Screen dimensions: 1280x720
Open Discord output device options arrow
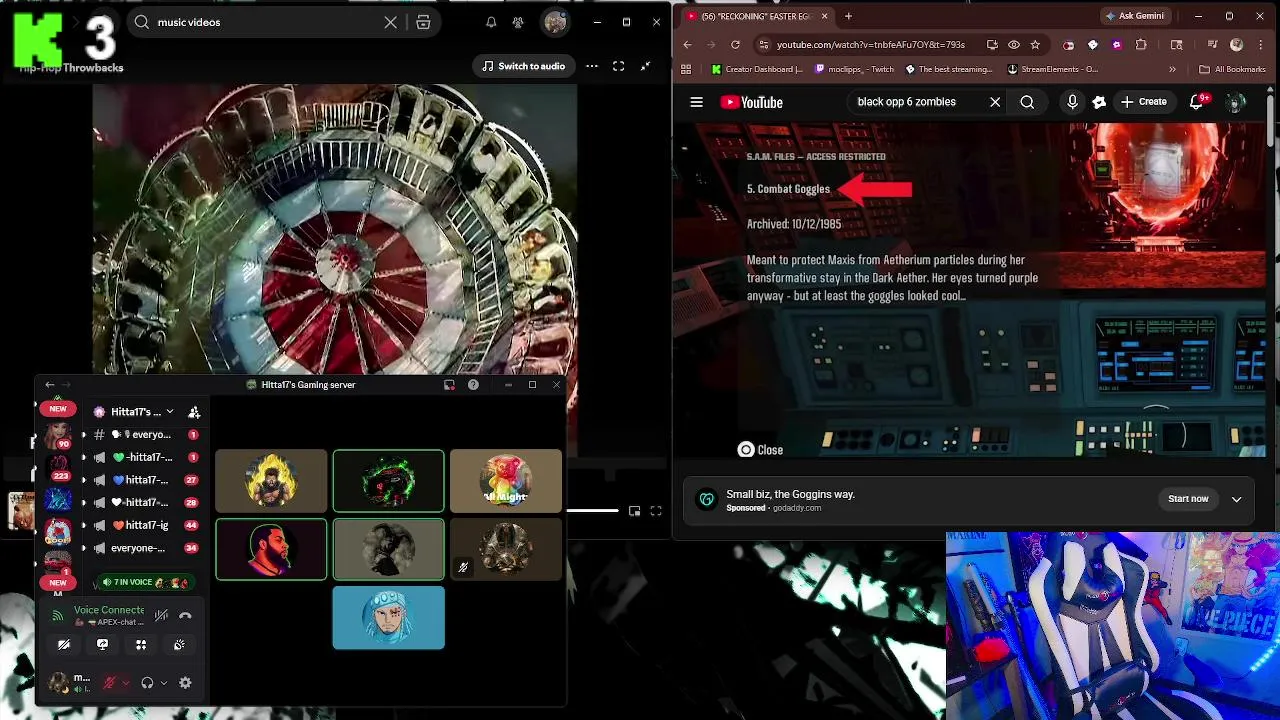click(x=163, y=683)
